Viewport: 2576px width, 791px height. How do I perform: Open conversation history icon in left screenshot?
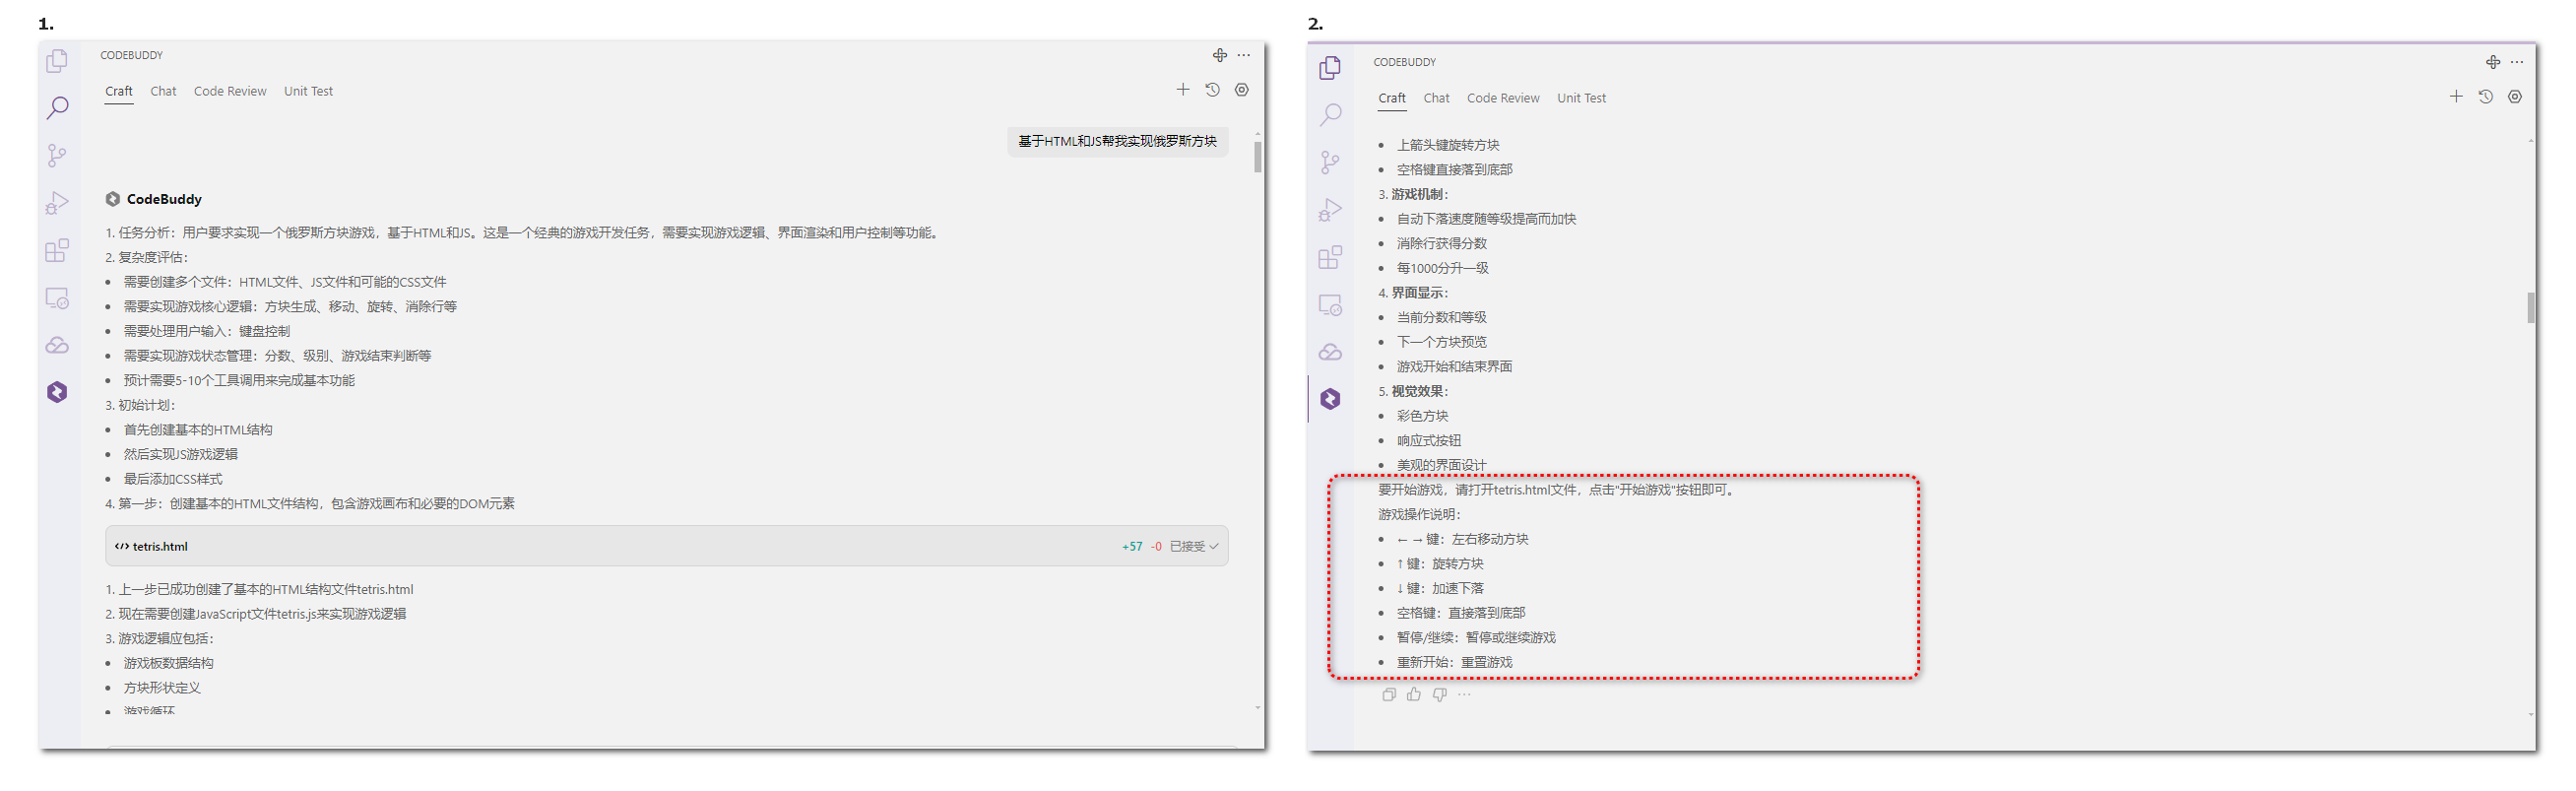click(1212, 90)
